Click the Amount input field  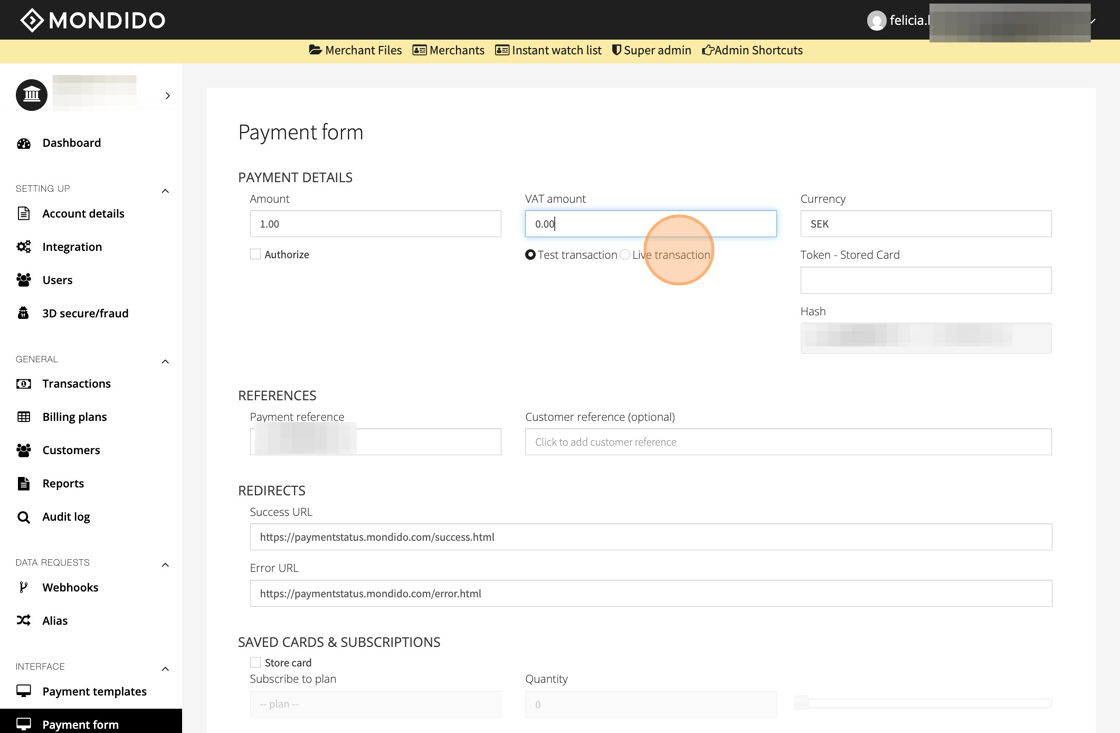(x=376, y=224)
